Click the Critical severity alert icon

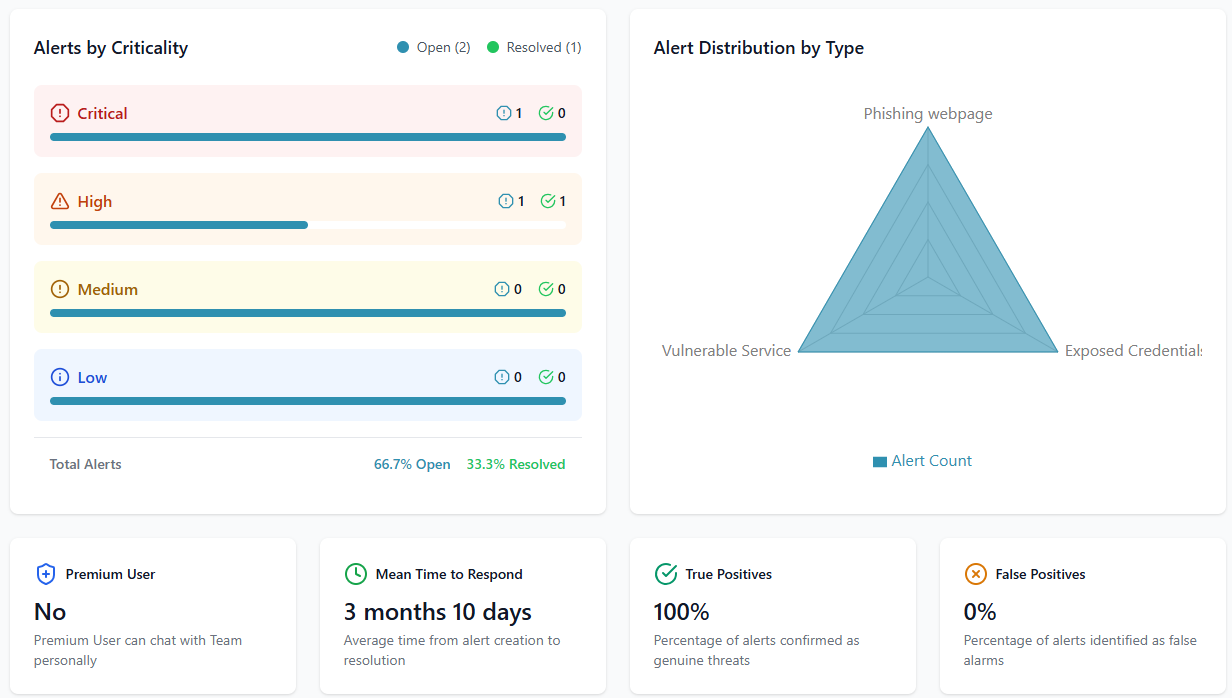click(60, 113)
